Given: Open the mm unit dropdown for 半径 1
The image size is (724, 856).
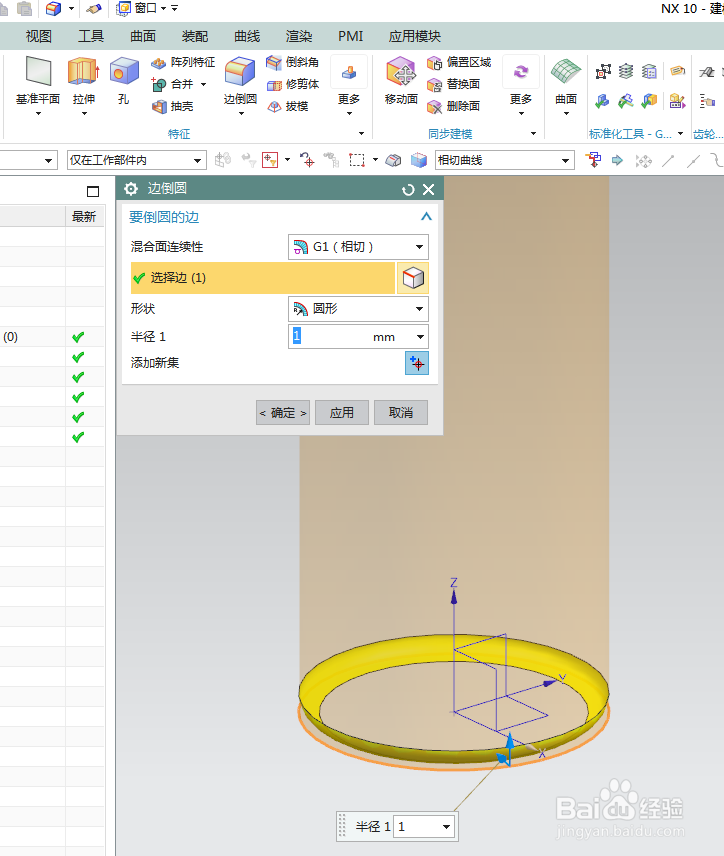Looking at the screenshot, I should 420,337.
